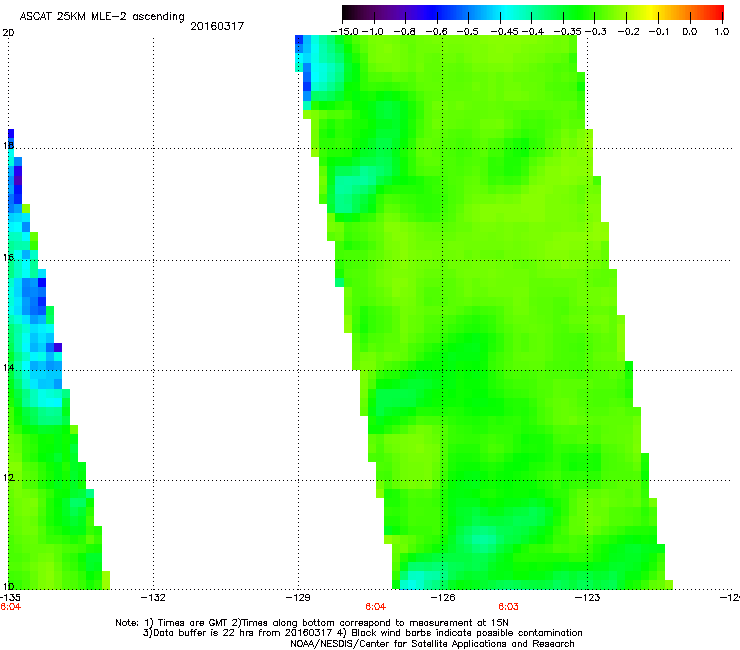Screen dimensions: 740x650
Task: Click the title 'ASCAT 25KM MLE-2 ascending'
Action: point(102,17)
